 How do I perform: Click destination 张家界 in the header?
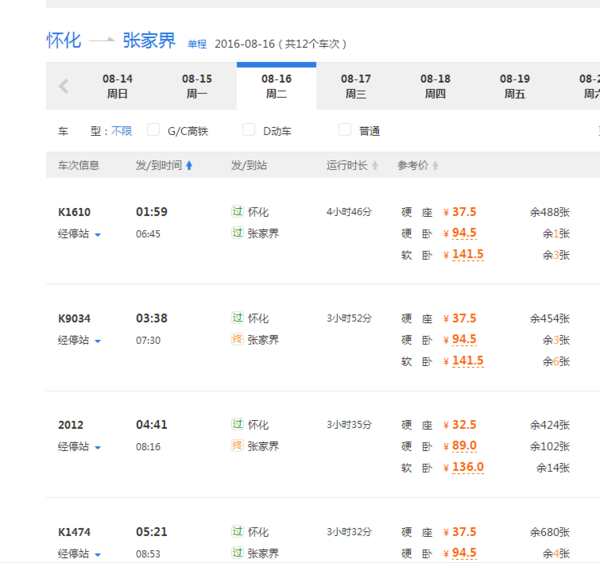[149, 40]
